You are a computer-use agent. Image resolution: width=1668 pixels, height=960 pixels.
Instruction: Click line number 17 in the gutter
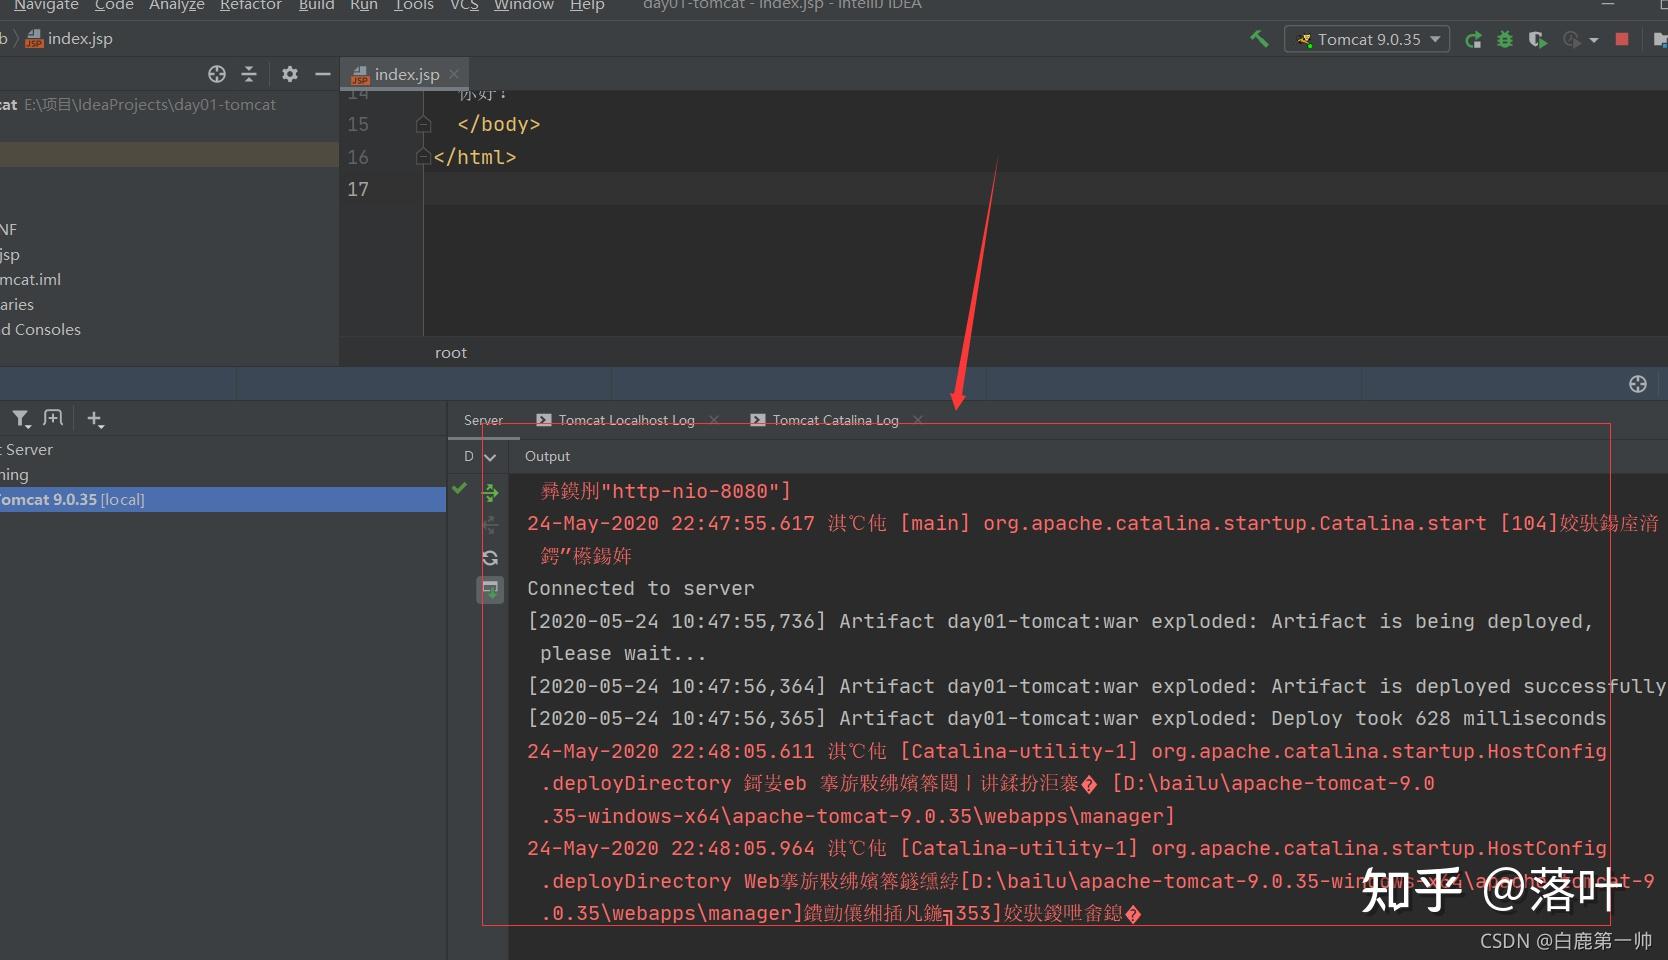358,189
